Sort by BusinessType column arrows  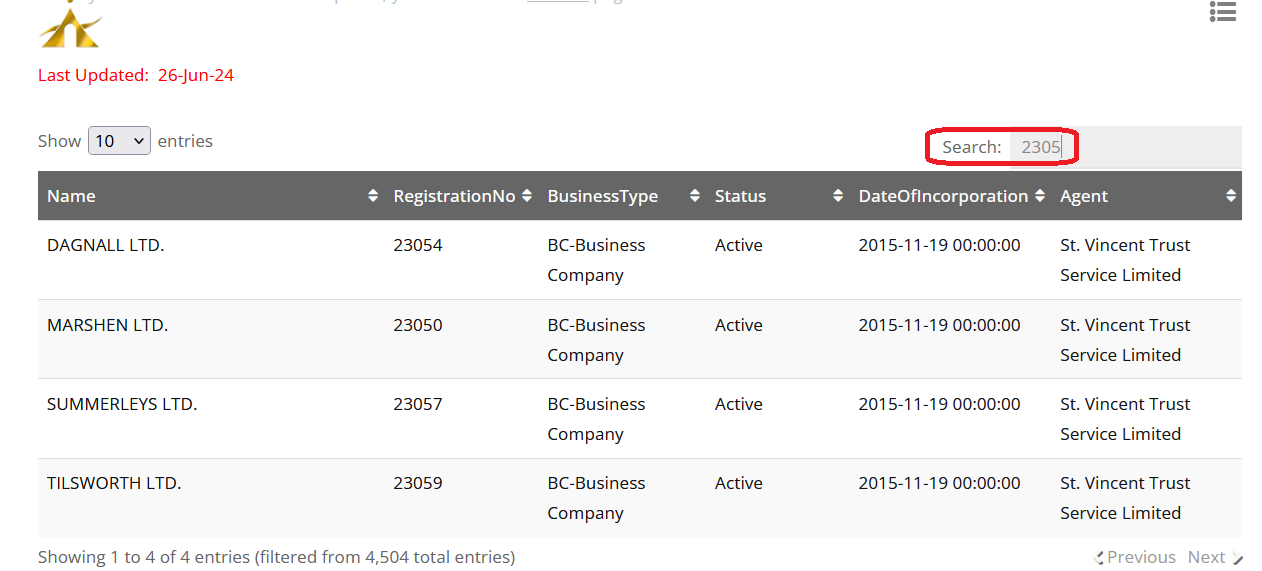pyautogui.click(x=695, y=196)
